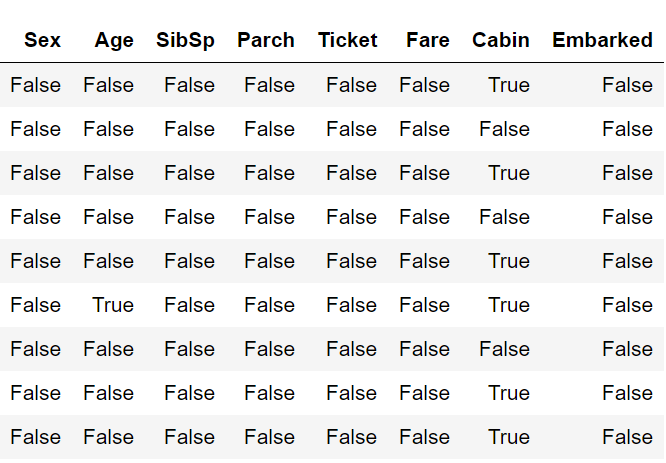This screenshot has height=463, width=666.
Task: Select the Fare column header
Action: 428,41
